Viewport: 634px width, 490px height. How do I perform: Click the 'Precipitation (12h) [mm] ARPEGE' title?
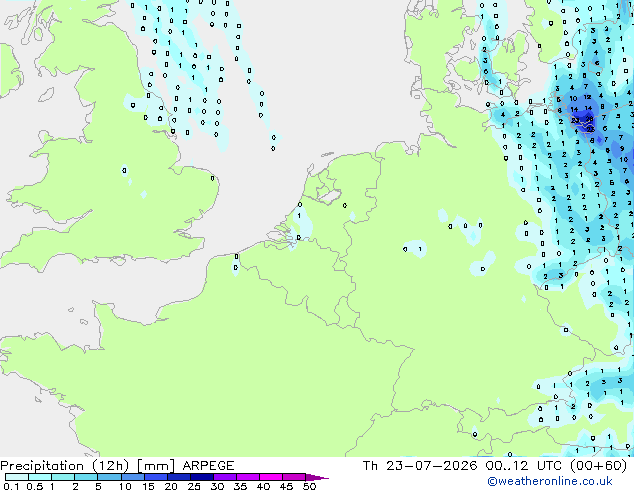coord(117,466)
